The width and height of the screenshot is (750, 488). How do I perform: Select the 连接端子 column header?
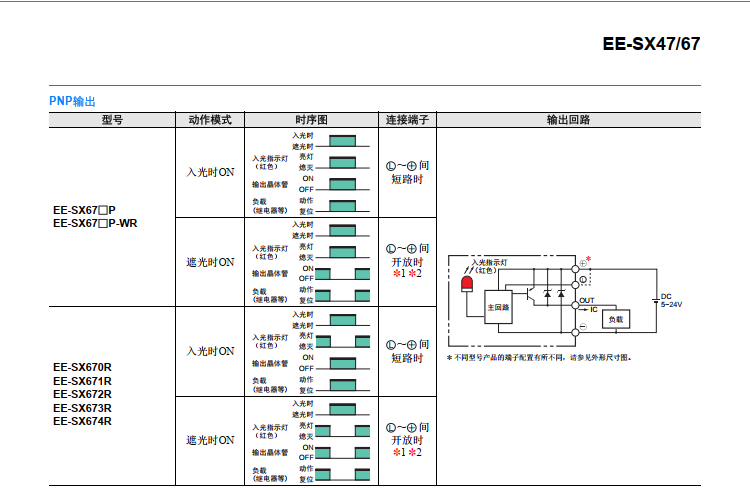coord(407,120)
